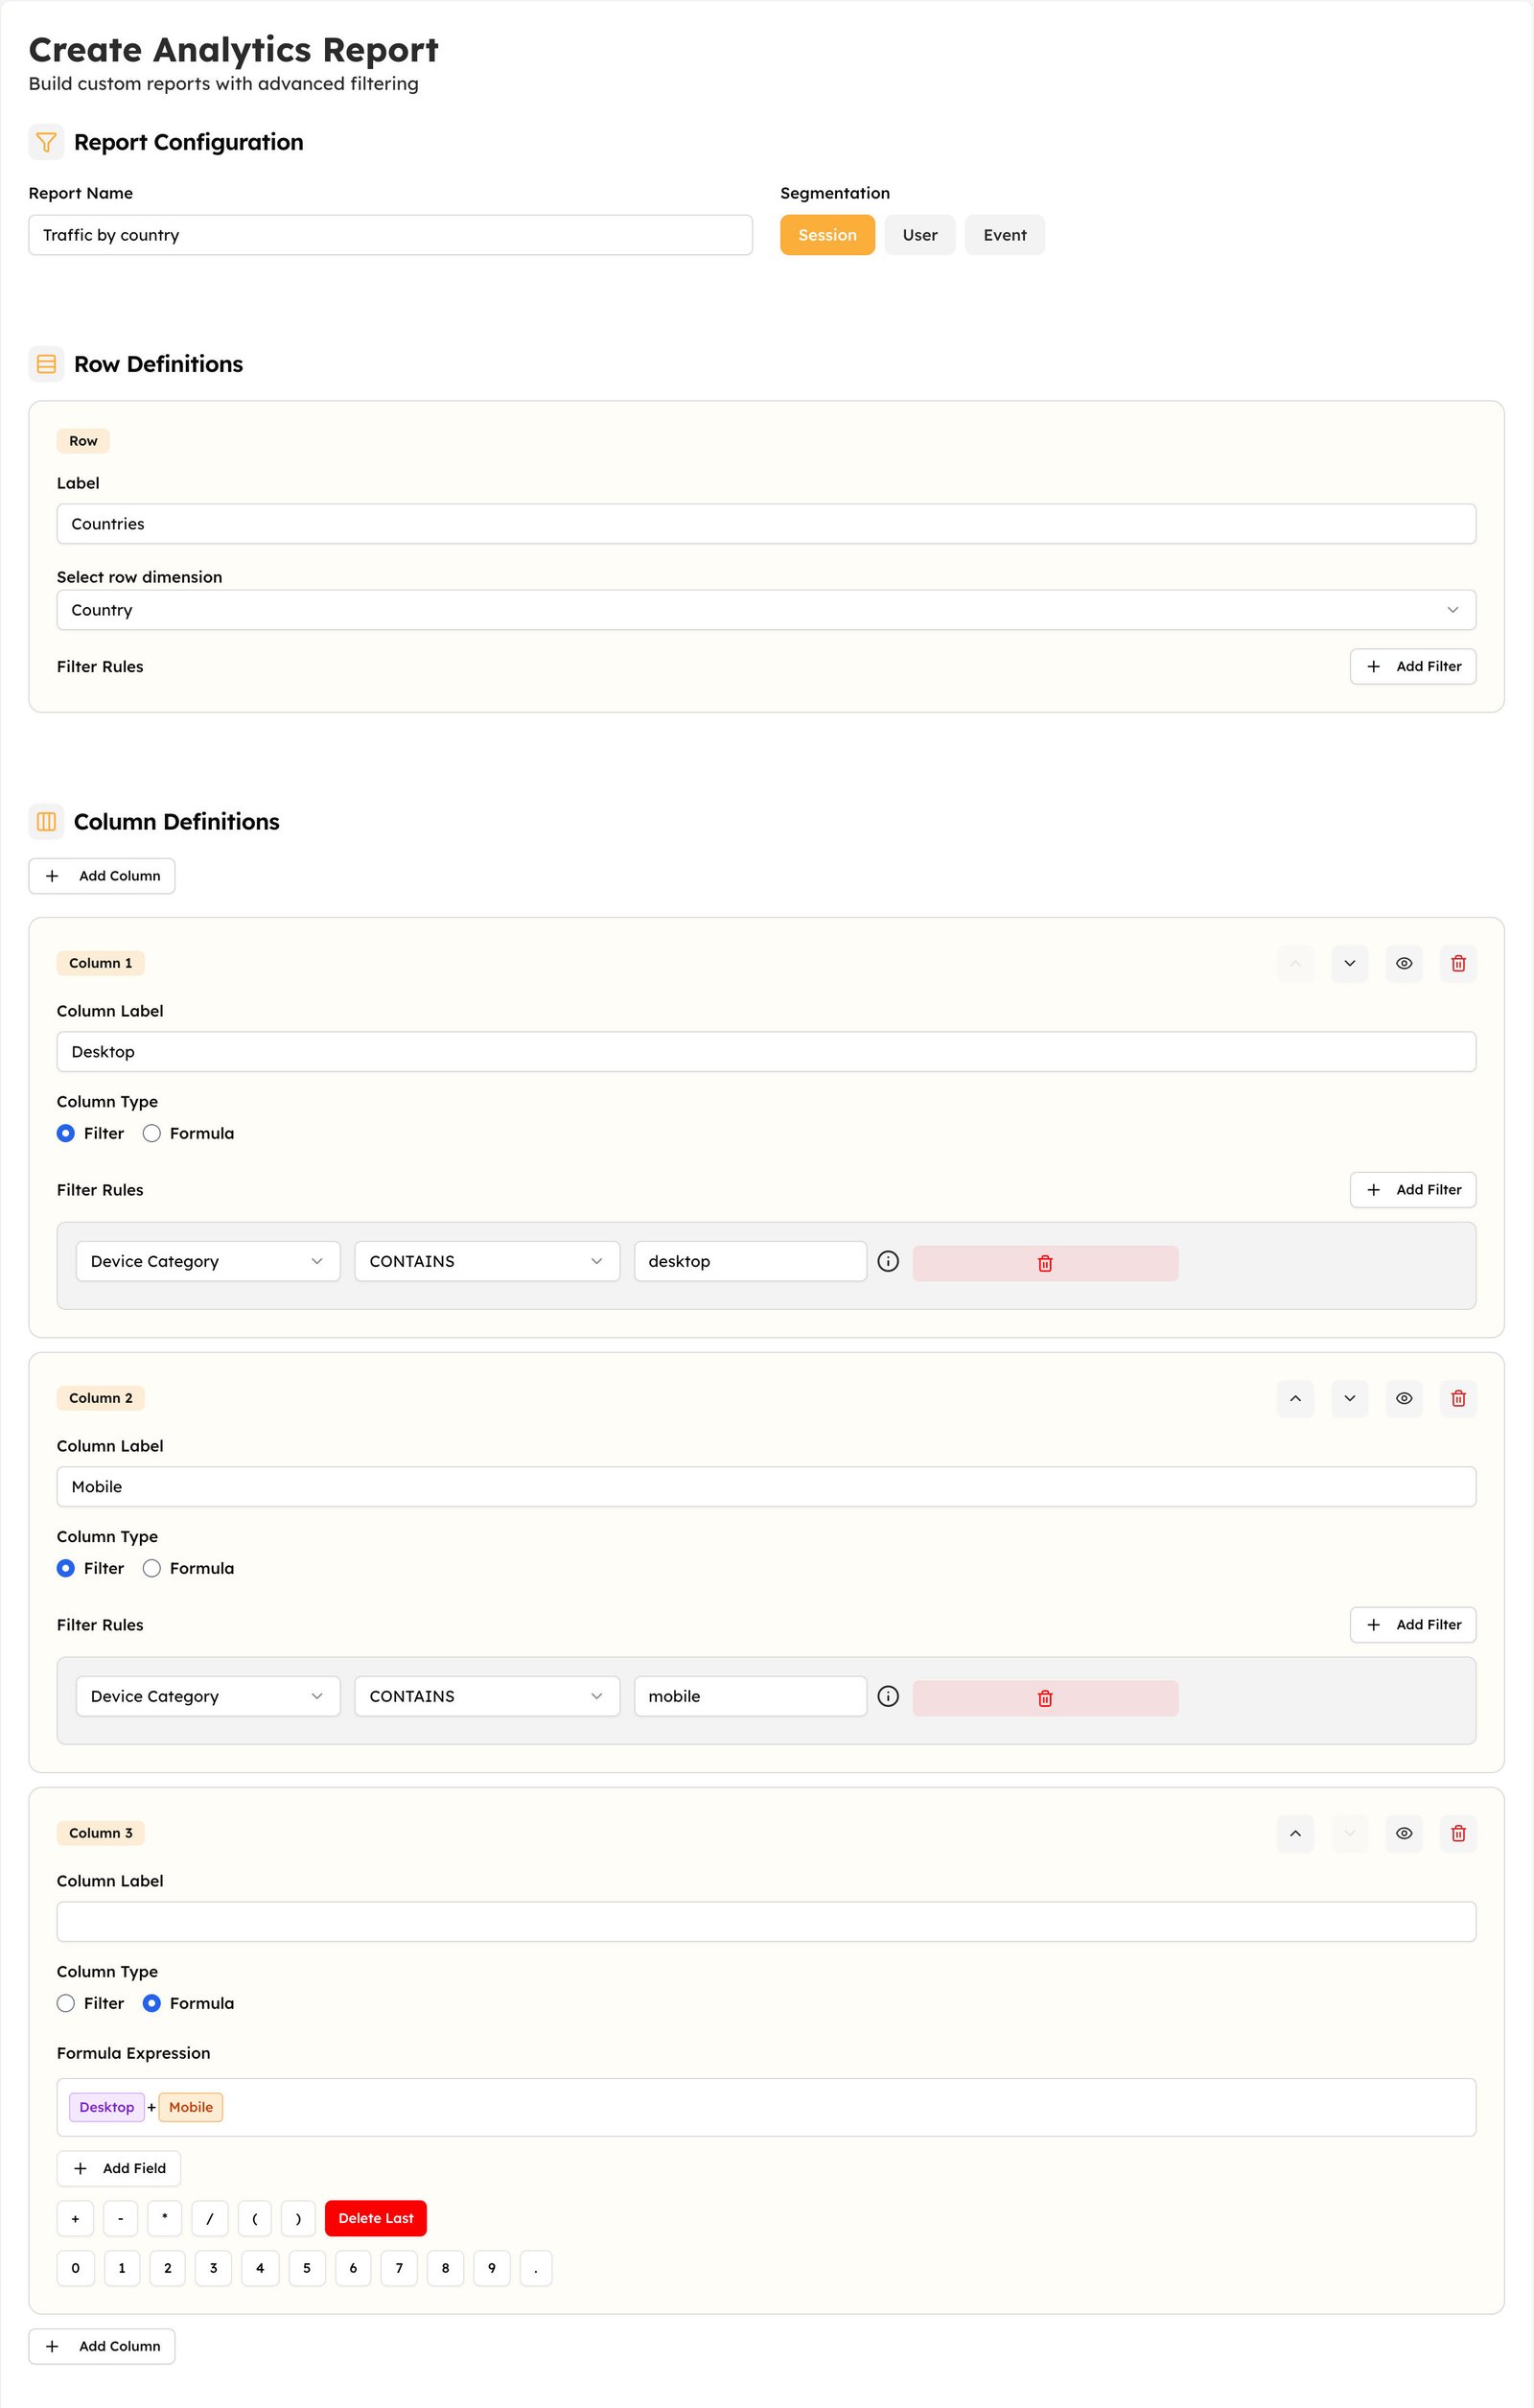Viewport: 1534px width, 2408px height.
Task: Open Column 2 Device Category dropdown
Action: [x=208, y=1696]
